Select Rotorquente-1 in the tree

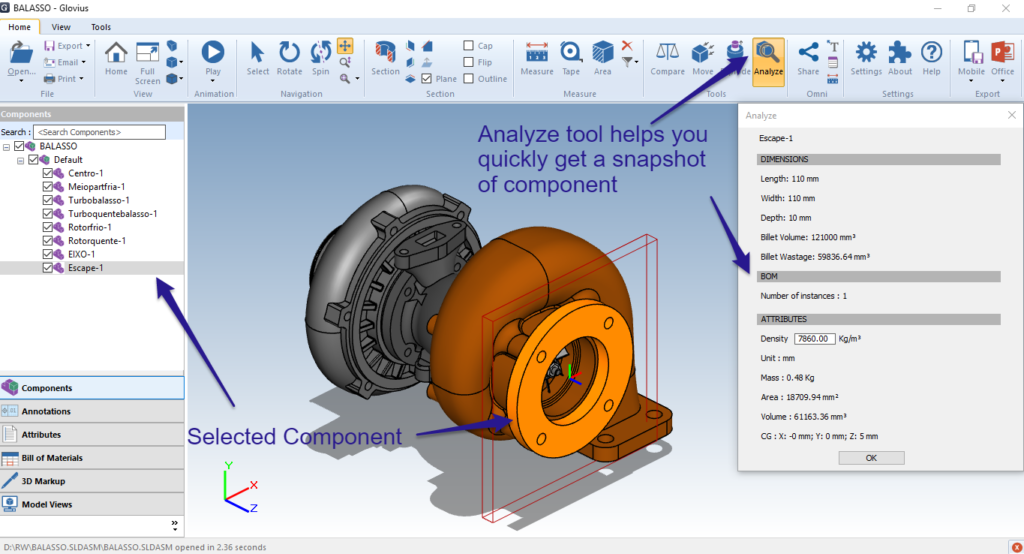97,240
